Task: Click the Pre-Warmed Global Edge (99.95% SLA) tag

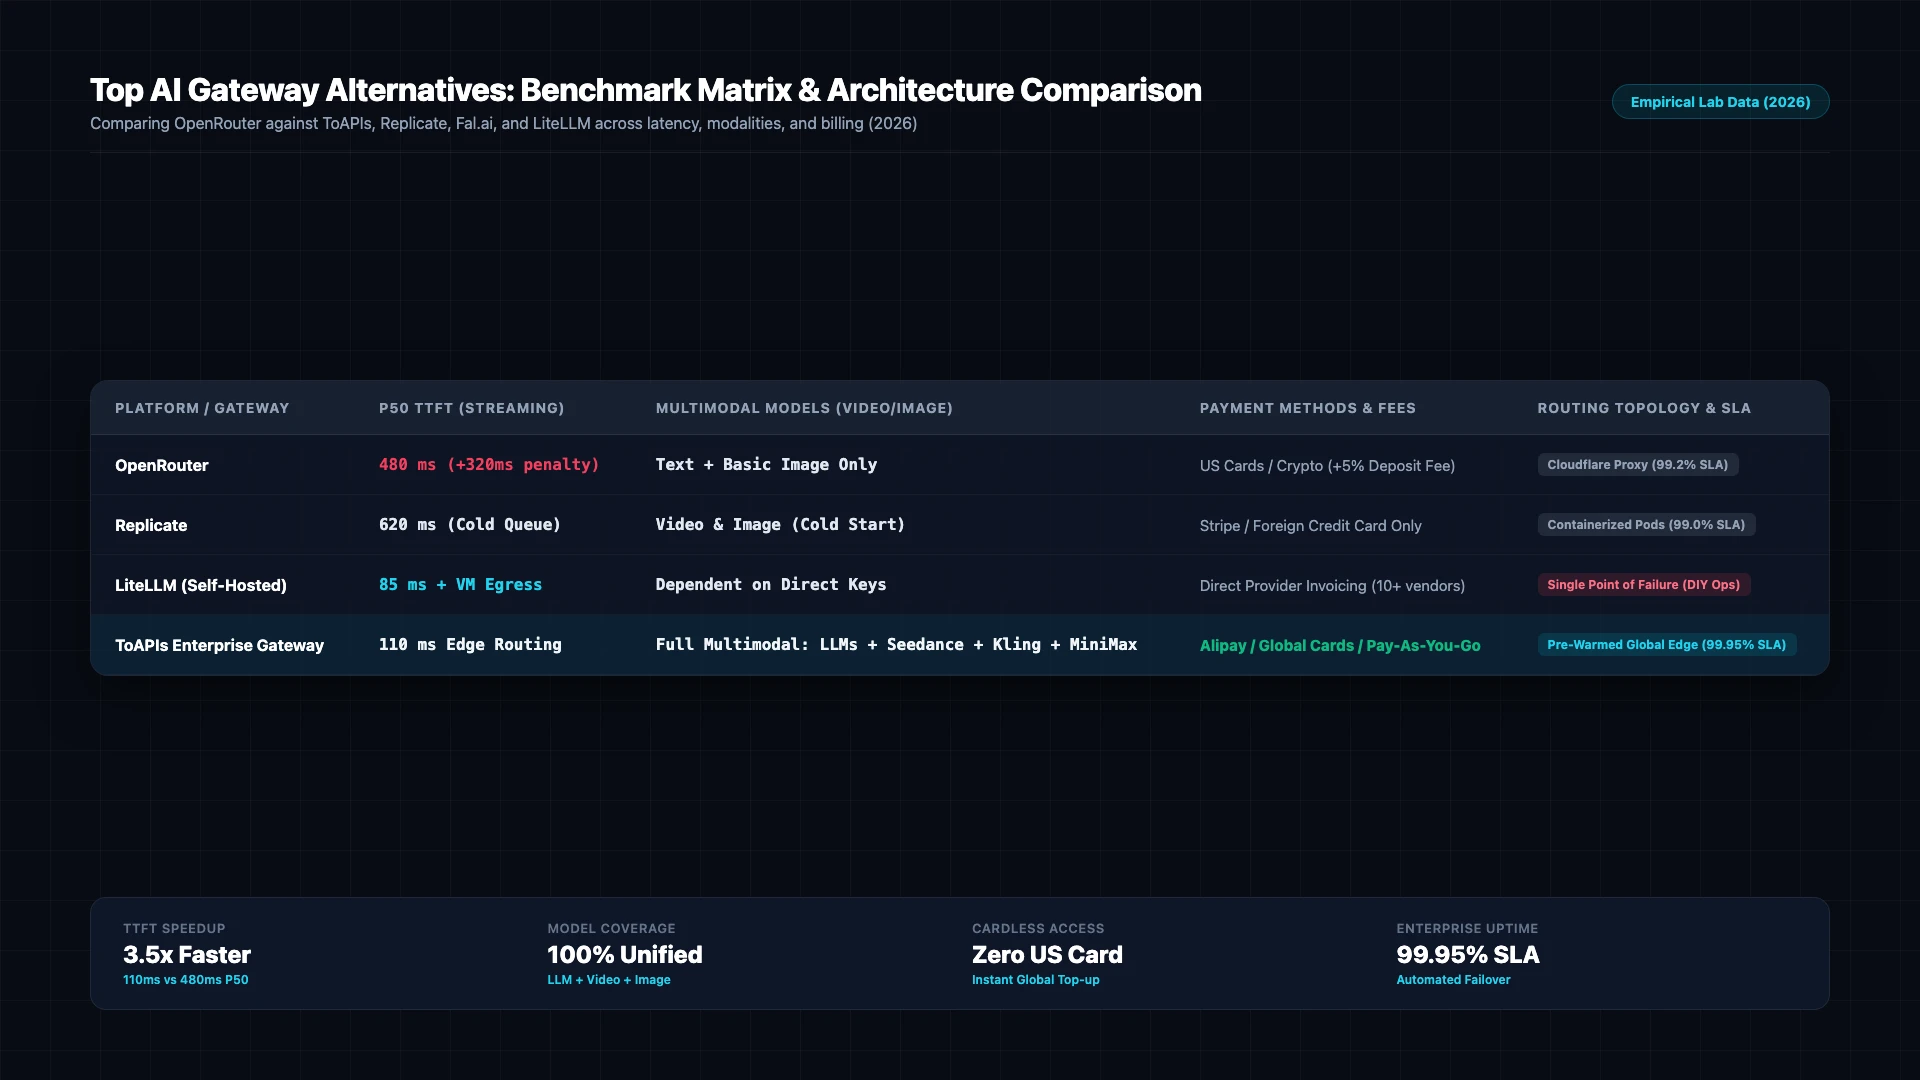Action: point(1667,645)
